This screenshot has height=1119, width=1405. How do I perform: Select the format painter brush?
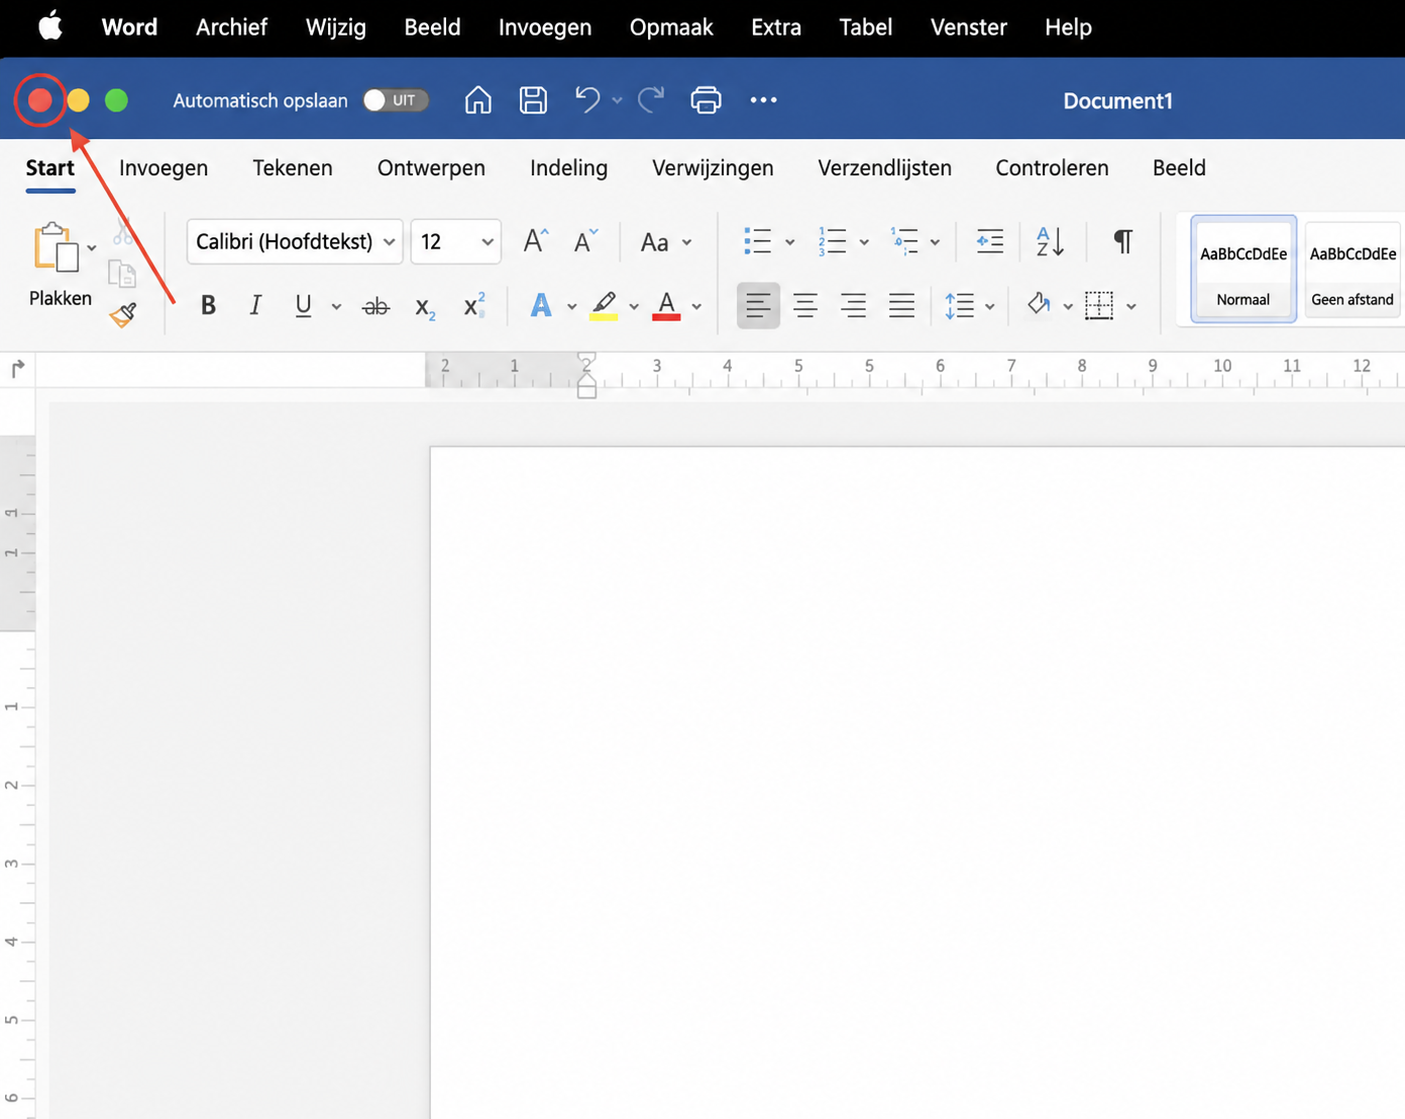click(x=123, y=315)
